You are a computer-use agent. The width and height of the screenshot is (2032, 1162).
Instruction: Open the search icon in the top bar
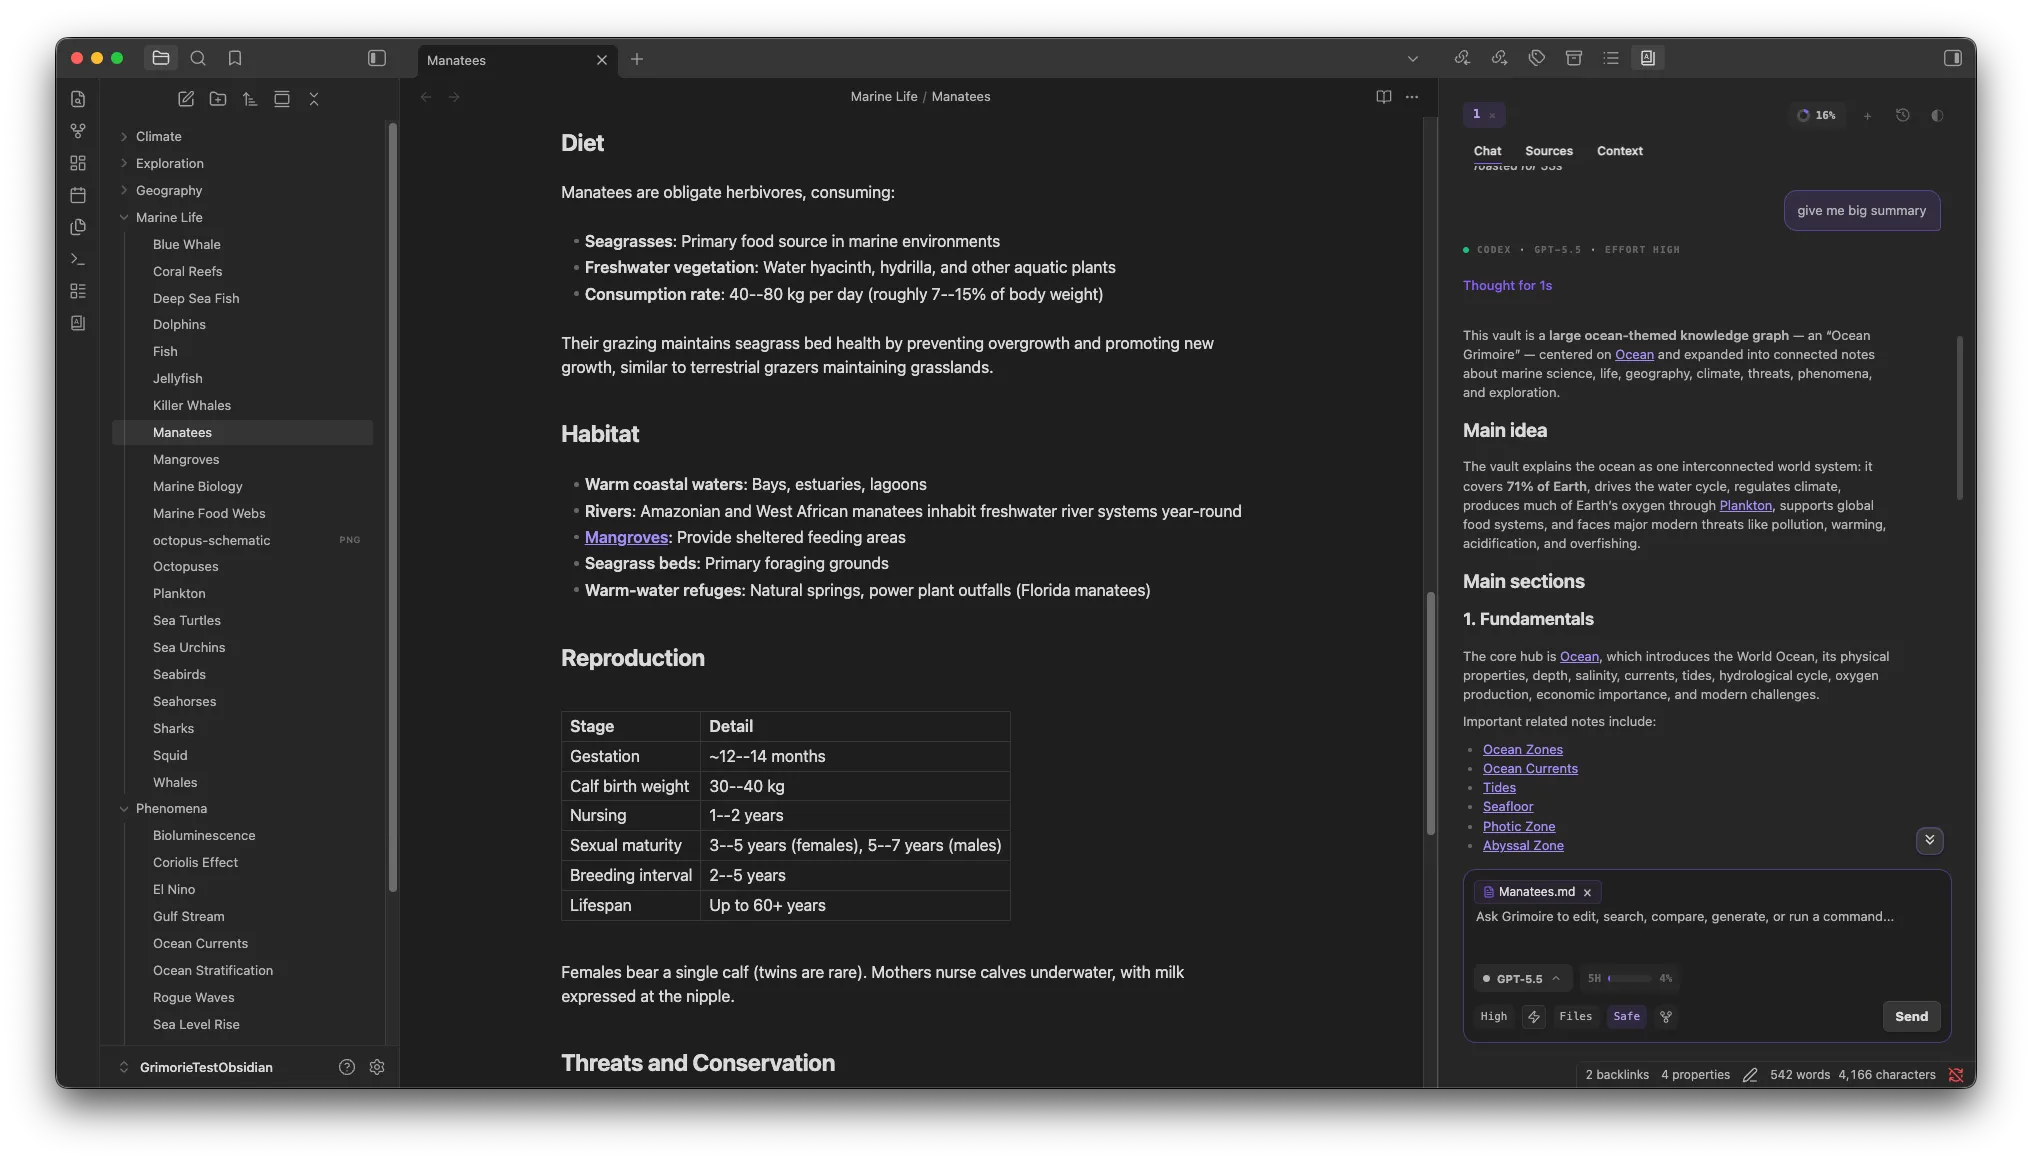tap(198, 59)
